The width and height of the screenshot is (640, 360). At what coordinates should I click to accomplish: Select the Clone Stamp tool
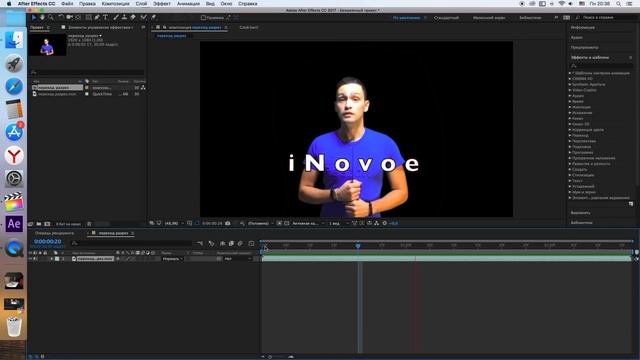[124, 17]
